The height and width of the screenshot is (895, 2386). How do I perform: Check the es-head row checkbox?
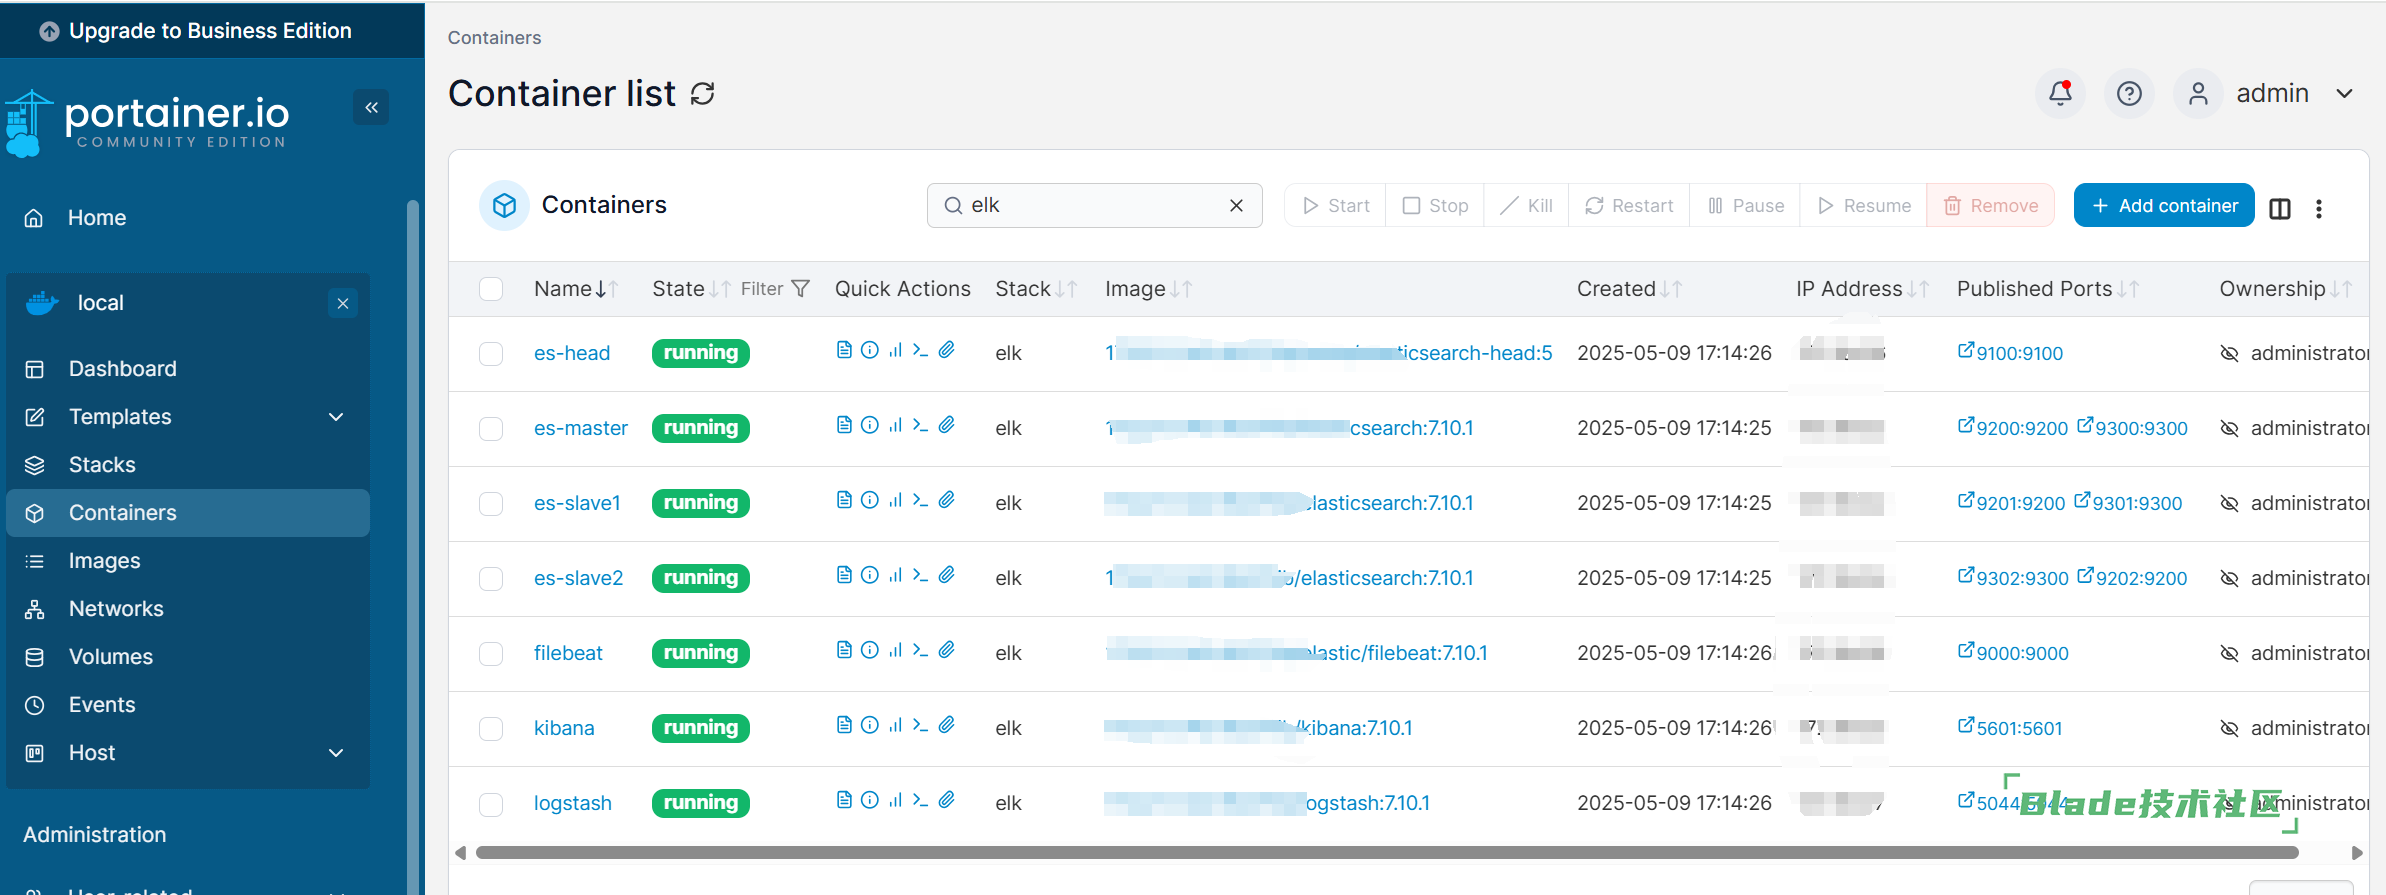pos(491,354)
